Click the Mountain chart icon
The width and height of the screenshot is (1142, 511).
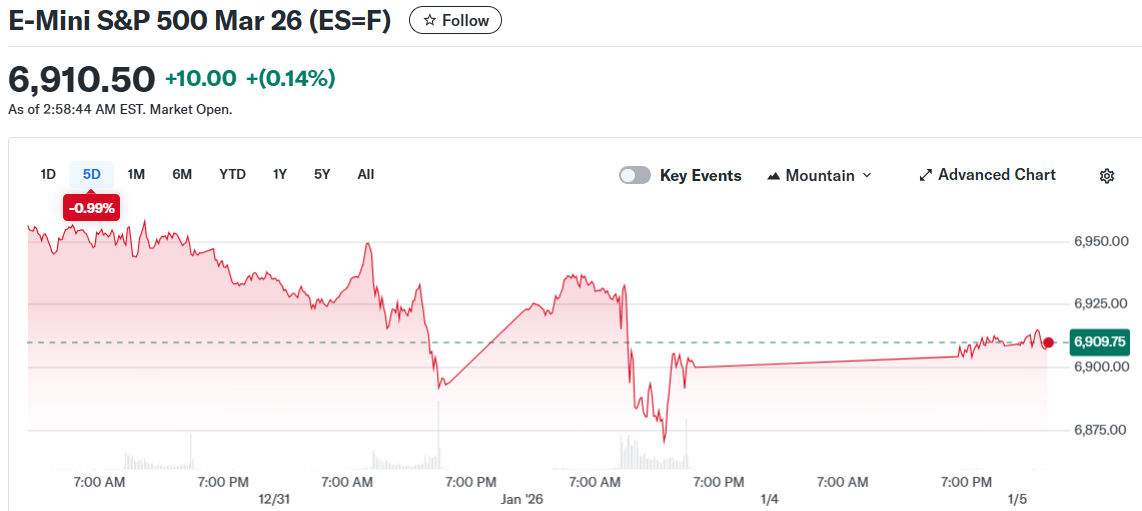[774, 176]
